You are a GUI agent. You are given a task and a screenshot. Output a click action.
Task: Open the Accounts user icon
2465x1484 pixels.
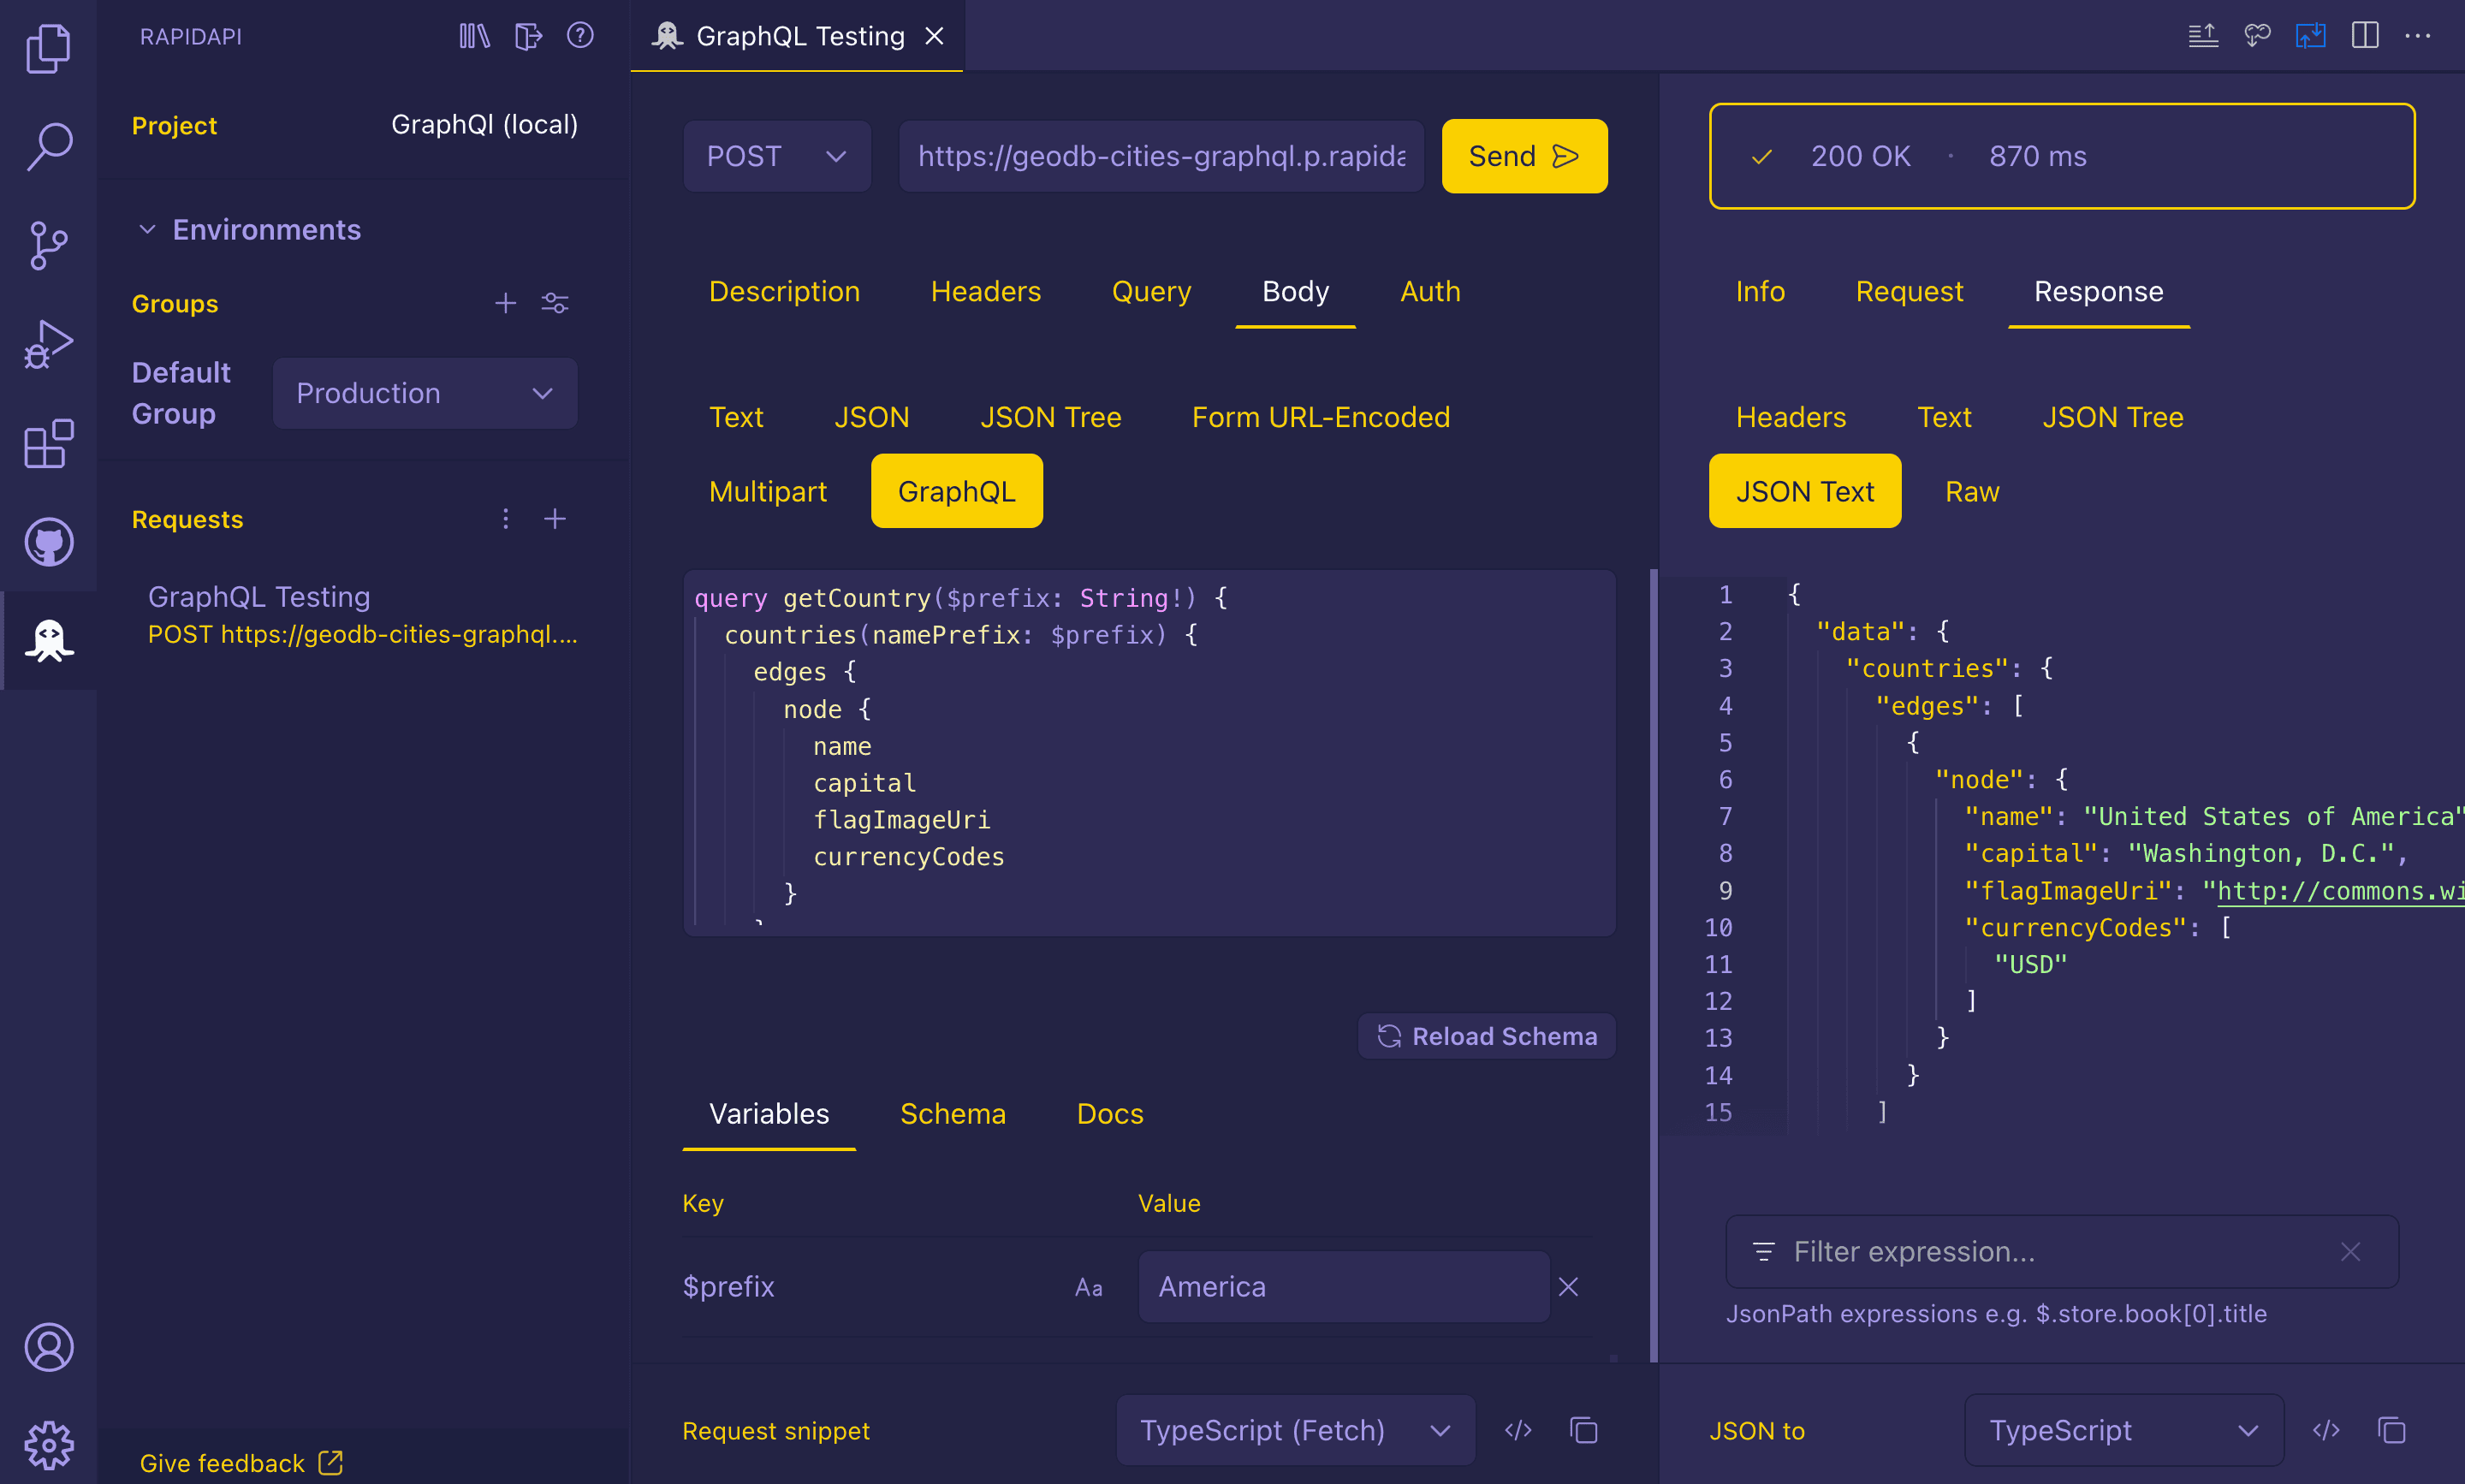48,1347
